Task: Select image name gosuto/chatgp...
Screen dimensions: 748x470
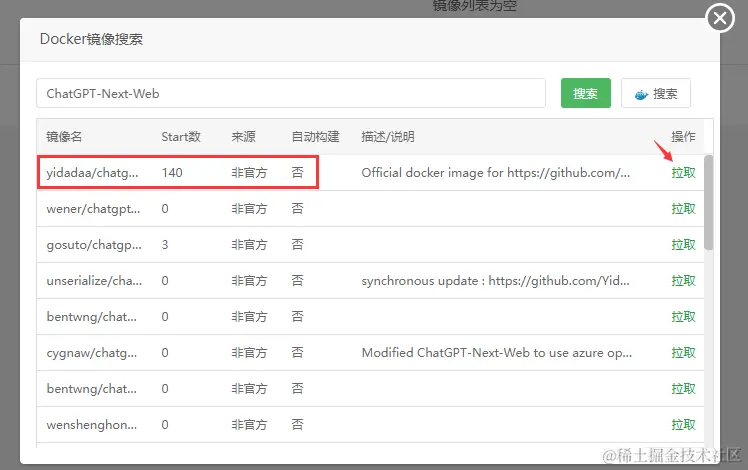Action: [x=94, y=245]
